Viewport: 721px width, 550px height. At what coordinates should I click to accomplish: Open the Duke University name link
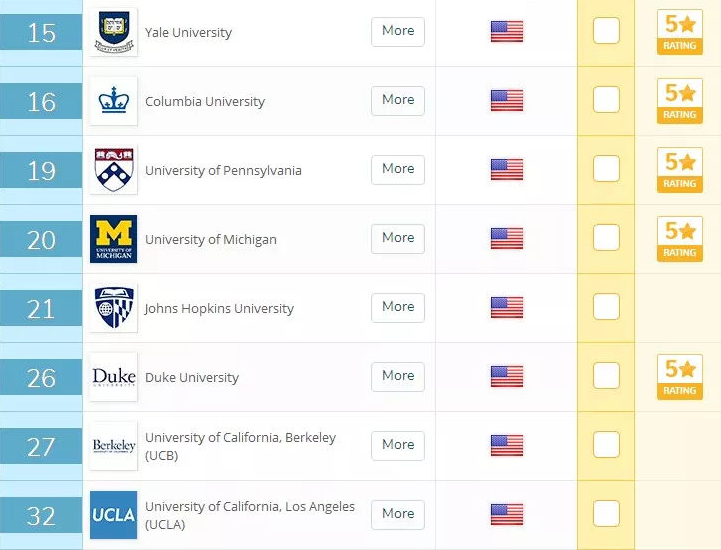[x=192, y=378]
